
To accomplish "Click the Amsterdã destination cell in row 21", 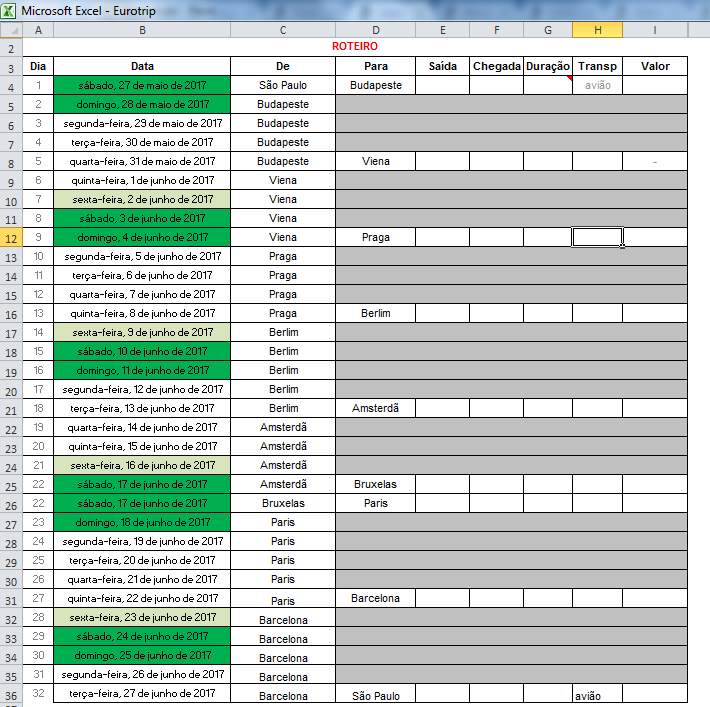I will (375, 409).
